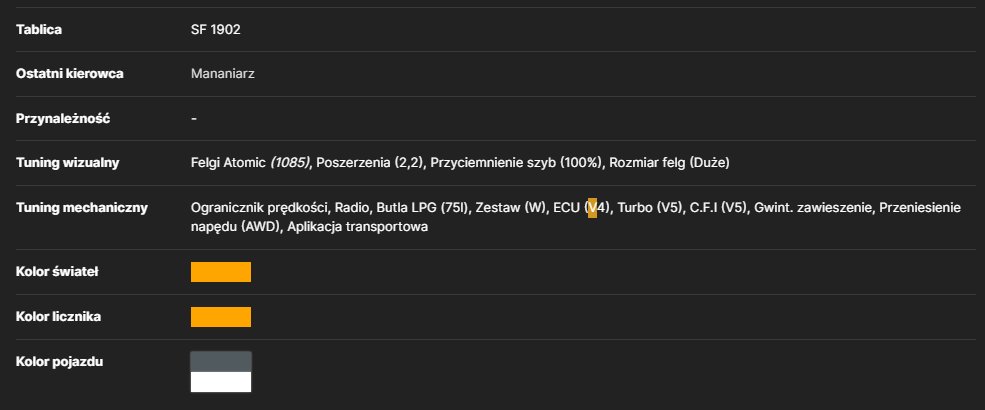Click the Felgi Atomic (1085) text

[251, 163]
